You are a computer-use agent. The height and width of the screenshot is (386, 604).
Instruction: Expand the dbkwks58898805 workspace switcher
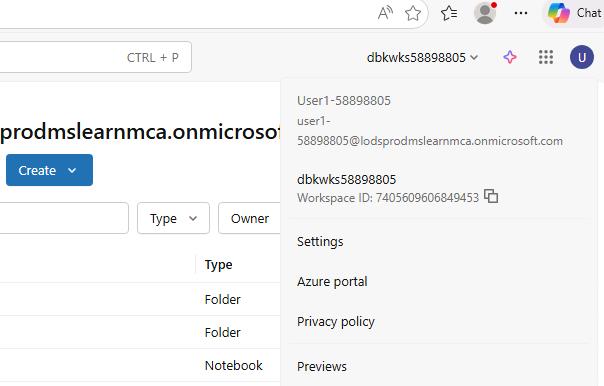coord(422,58)
